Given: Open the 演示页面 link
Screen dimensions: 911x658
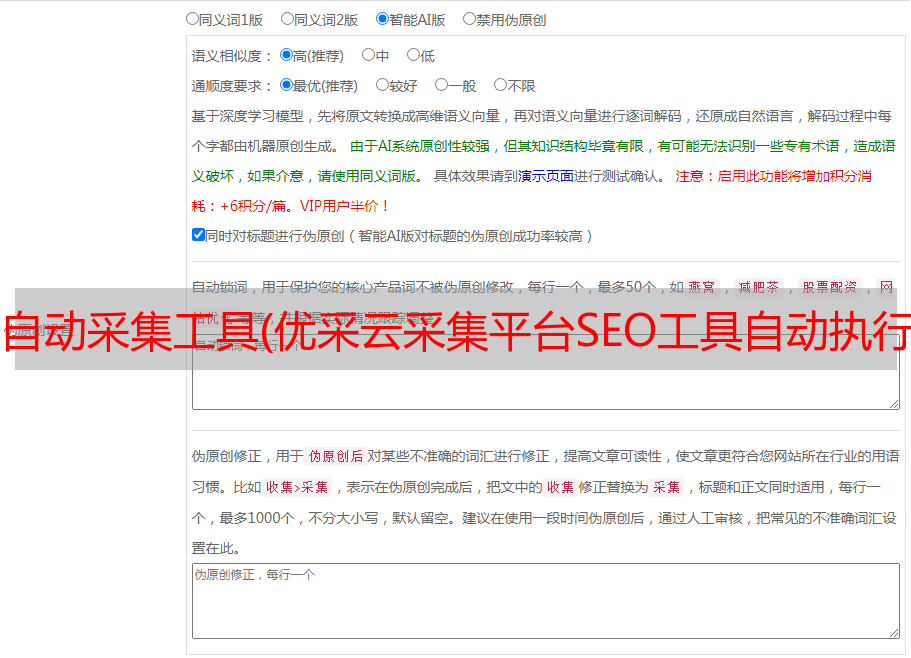Looking at the screenshot, I should tap(546, 176).
